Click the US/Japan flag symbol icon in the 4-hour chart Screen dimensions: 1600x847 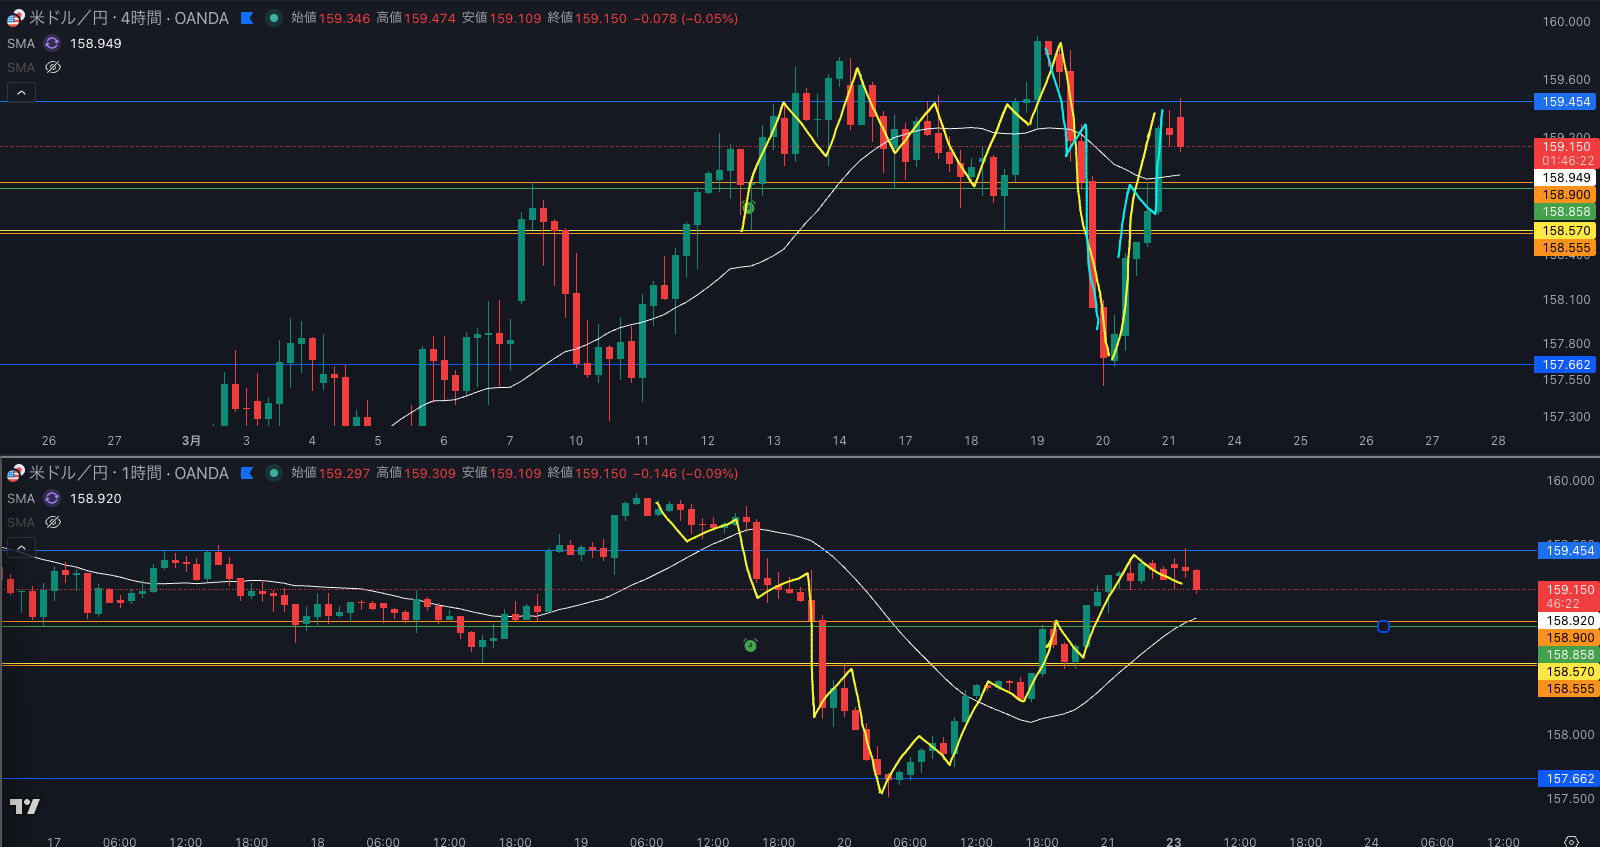15,18
